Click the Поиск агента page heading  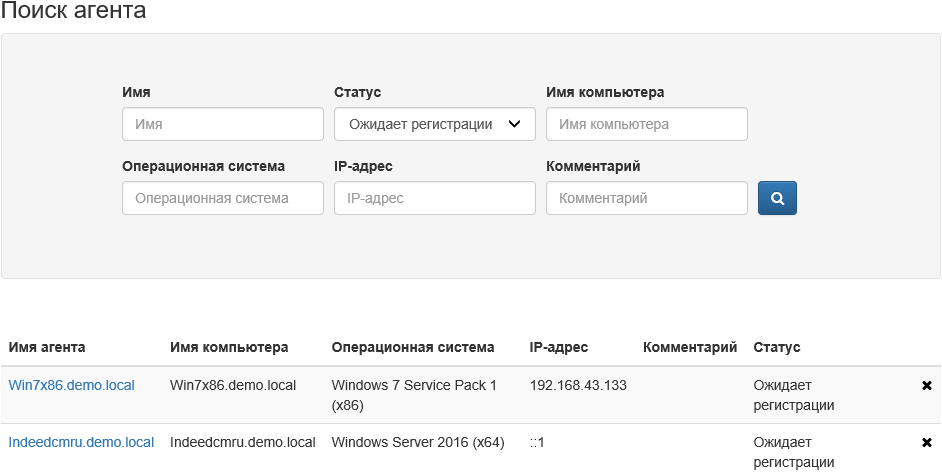73,12
